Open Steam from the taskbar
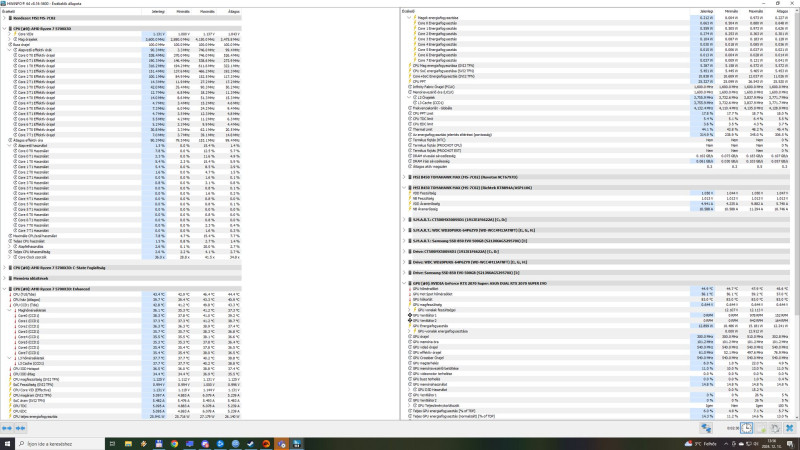800x450 pixels. [x=251, y=444]
